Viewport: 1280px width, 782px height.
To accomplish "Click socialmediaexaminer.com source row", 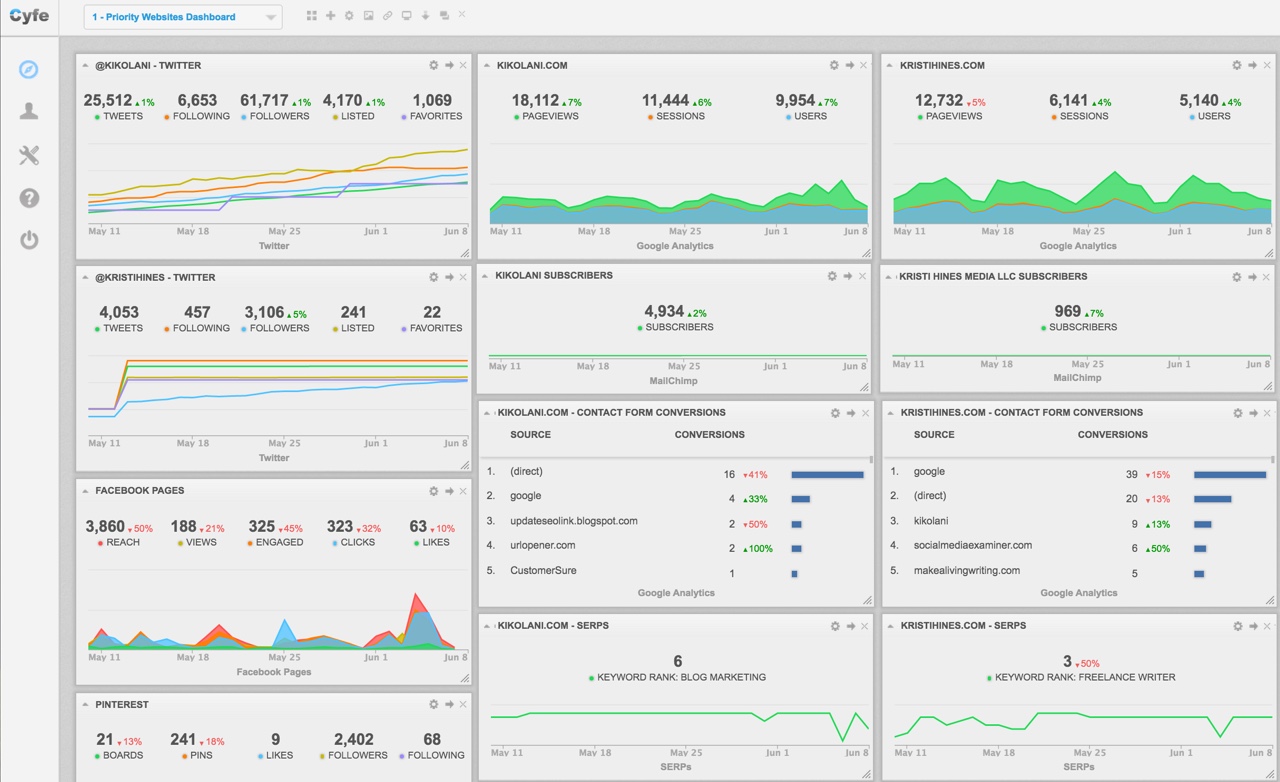I will coord(973,546).
